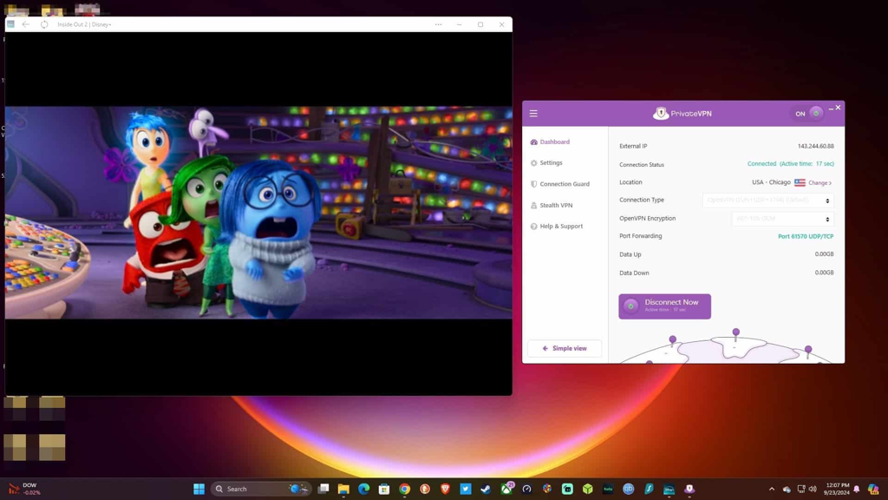Open the PrivateVPN hamburger menu
The image size is (888, 500).
tap(534, 114)
